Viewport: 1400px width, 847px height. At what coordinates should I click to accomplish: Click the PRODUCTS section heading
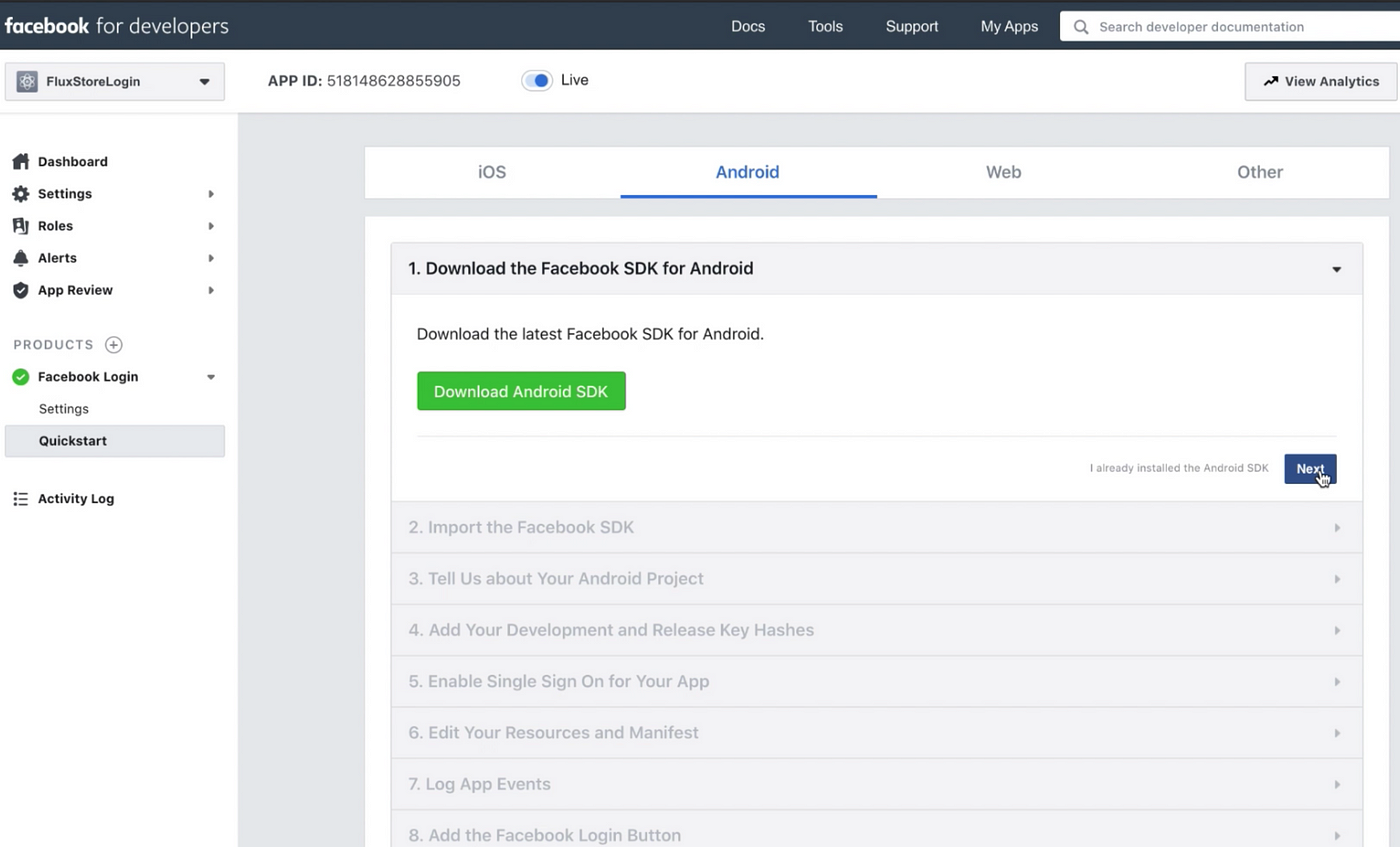54,345
